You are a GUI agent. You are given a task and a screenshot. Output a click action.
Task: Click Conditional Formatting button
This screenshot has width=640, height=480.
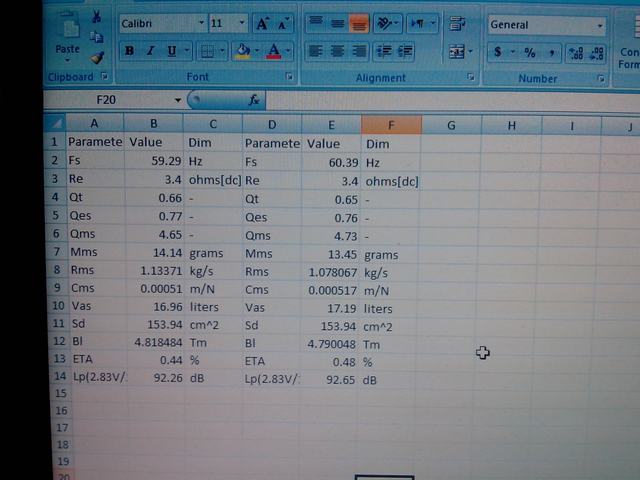[x=629, y=41]
